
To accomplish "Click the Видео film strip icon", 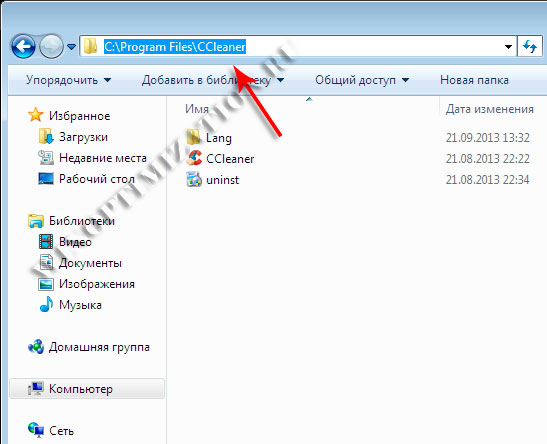I will [46, 242].
